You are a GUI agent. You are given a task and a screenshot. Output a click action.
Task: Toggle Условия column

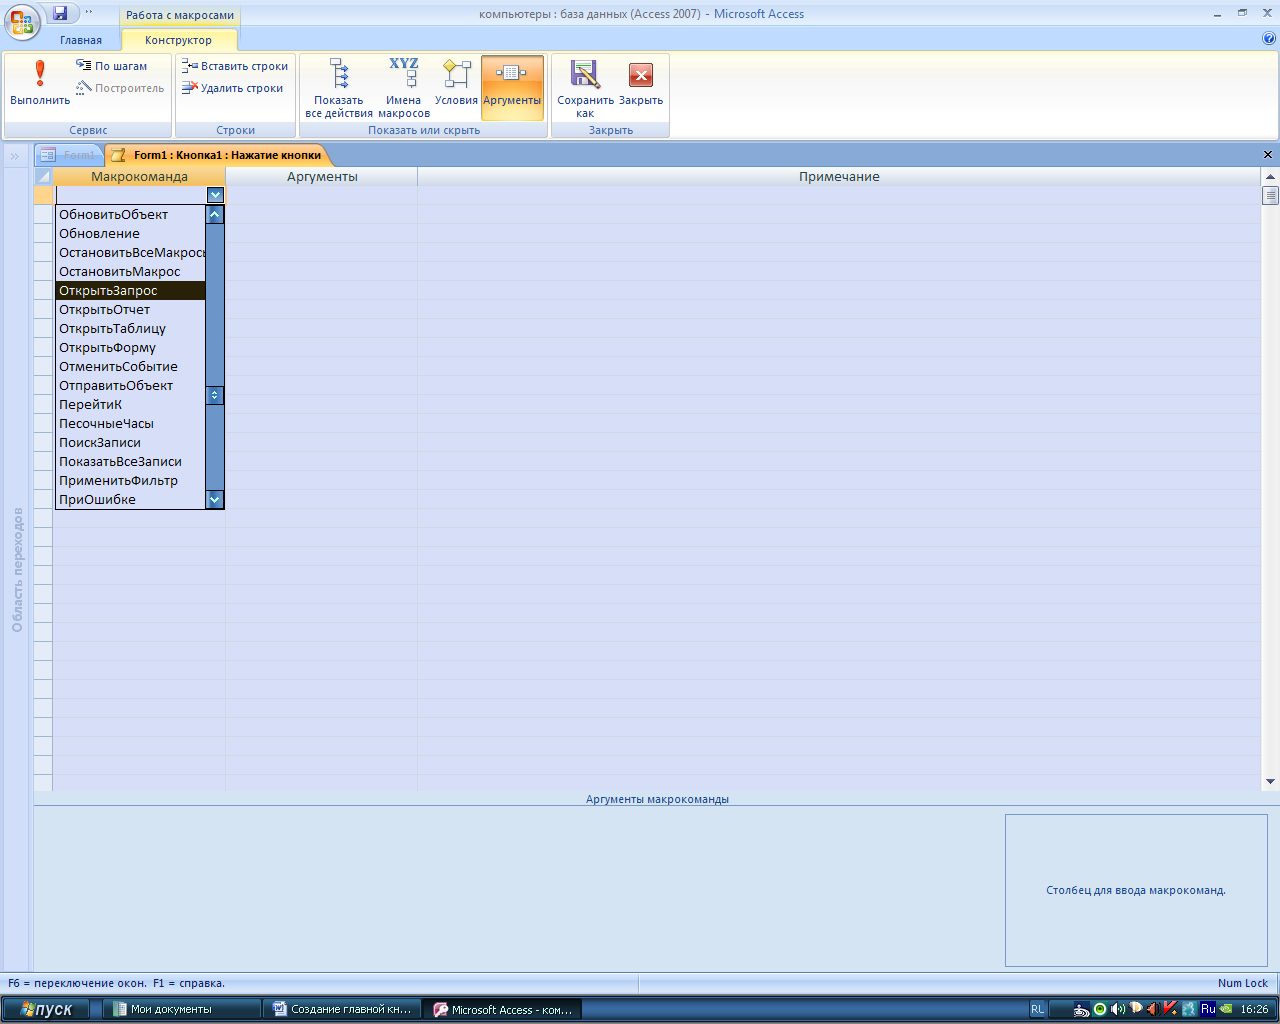tap(456, 83)
